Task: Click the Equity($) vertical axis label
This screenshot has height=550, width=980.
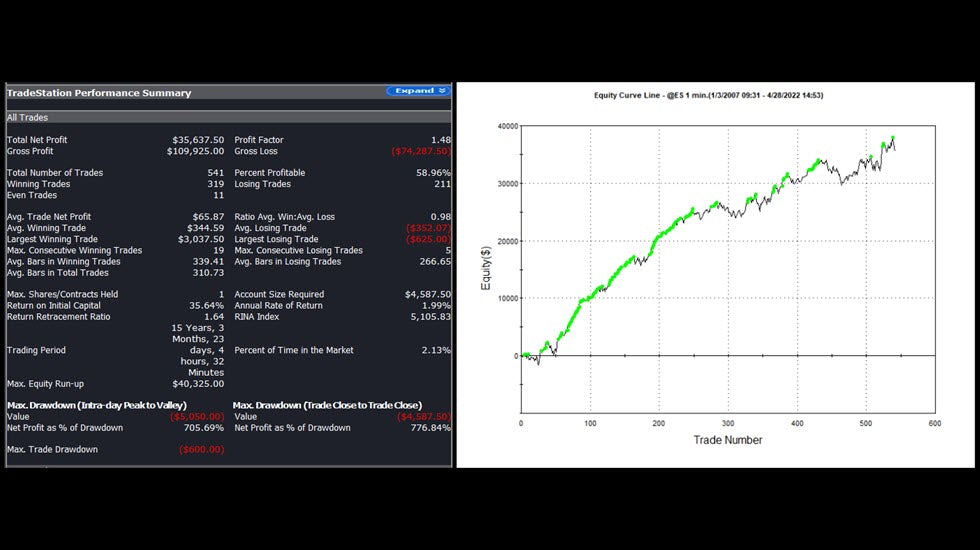Action: click(x=486, y=268)
